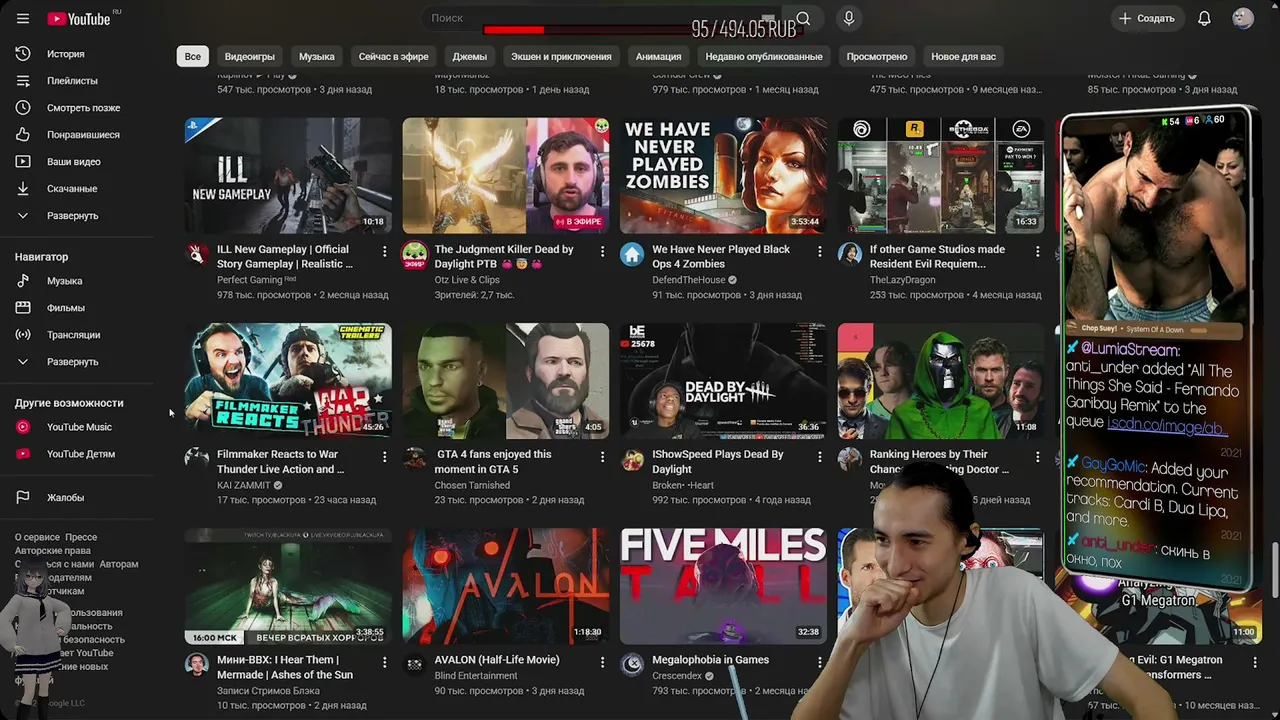The width and height of the screenshot is (1280, 720).
Task: Open KAI ZAMMIT channel avatar
Action: (197, 459)
